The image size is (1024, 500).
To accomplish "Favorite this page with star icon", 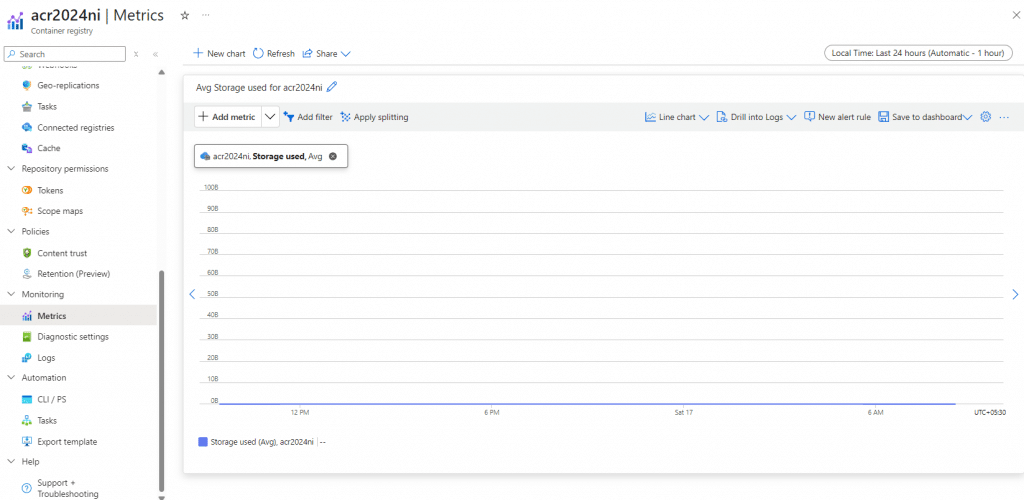I will pos(184,15).
